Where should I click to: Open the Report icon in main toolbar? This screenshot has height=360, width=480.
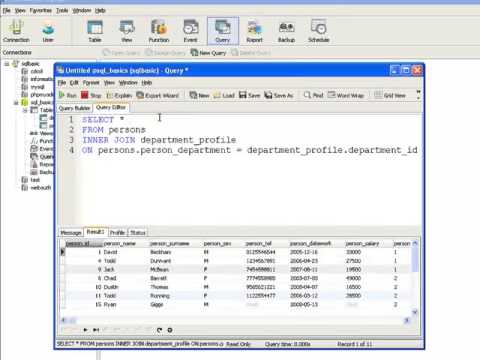tap(254, 31)
